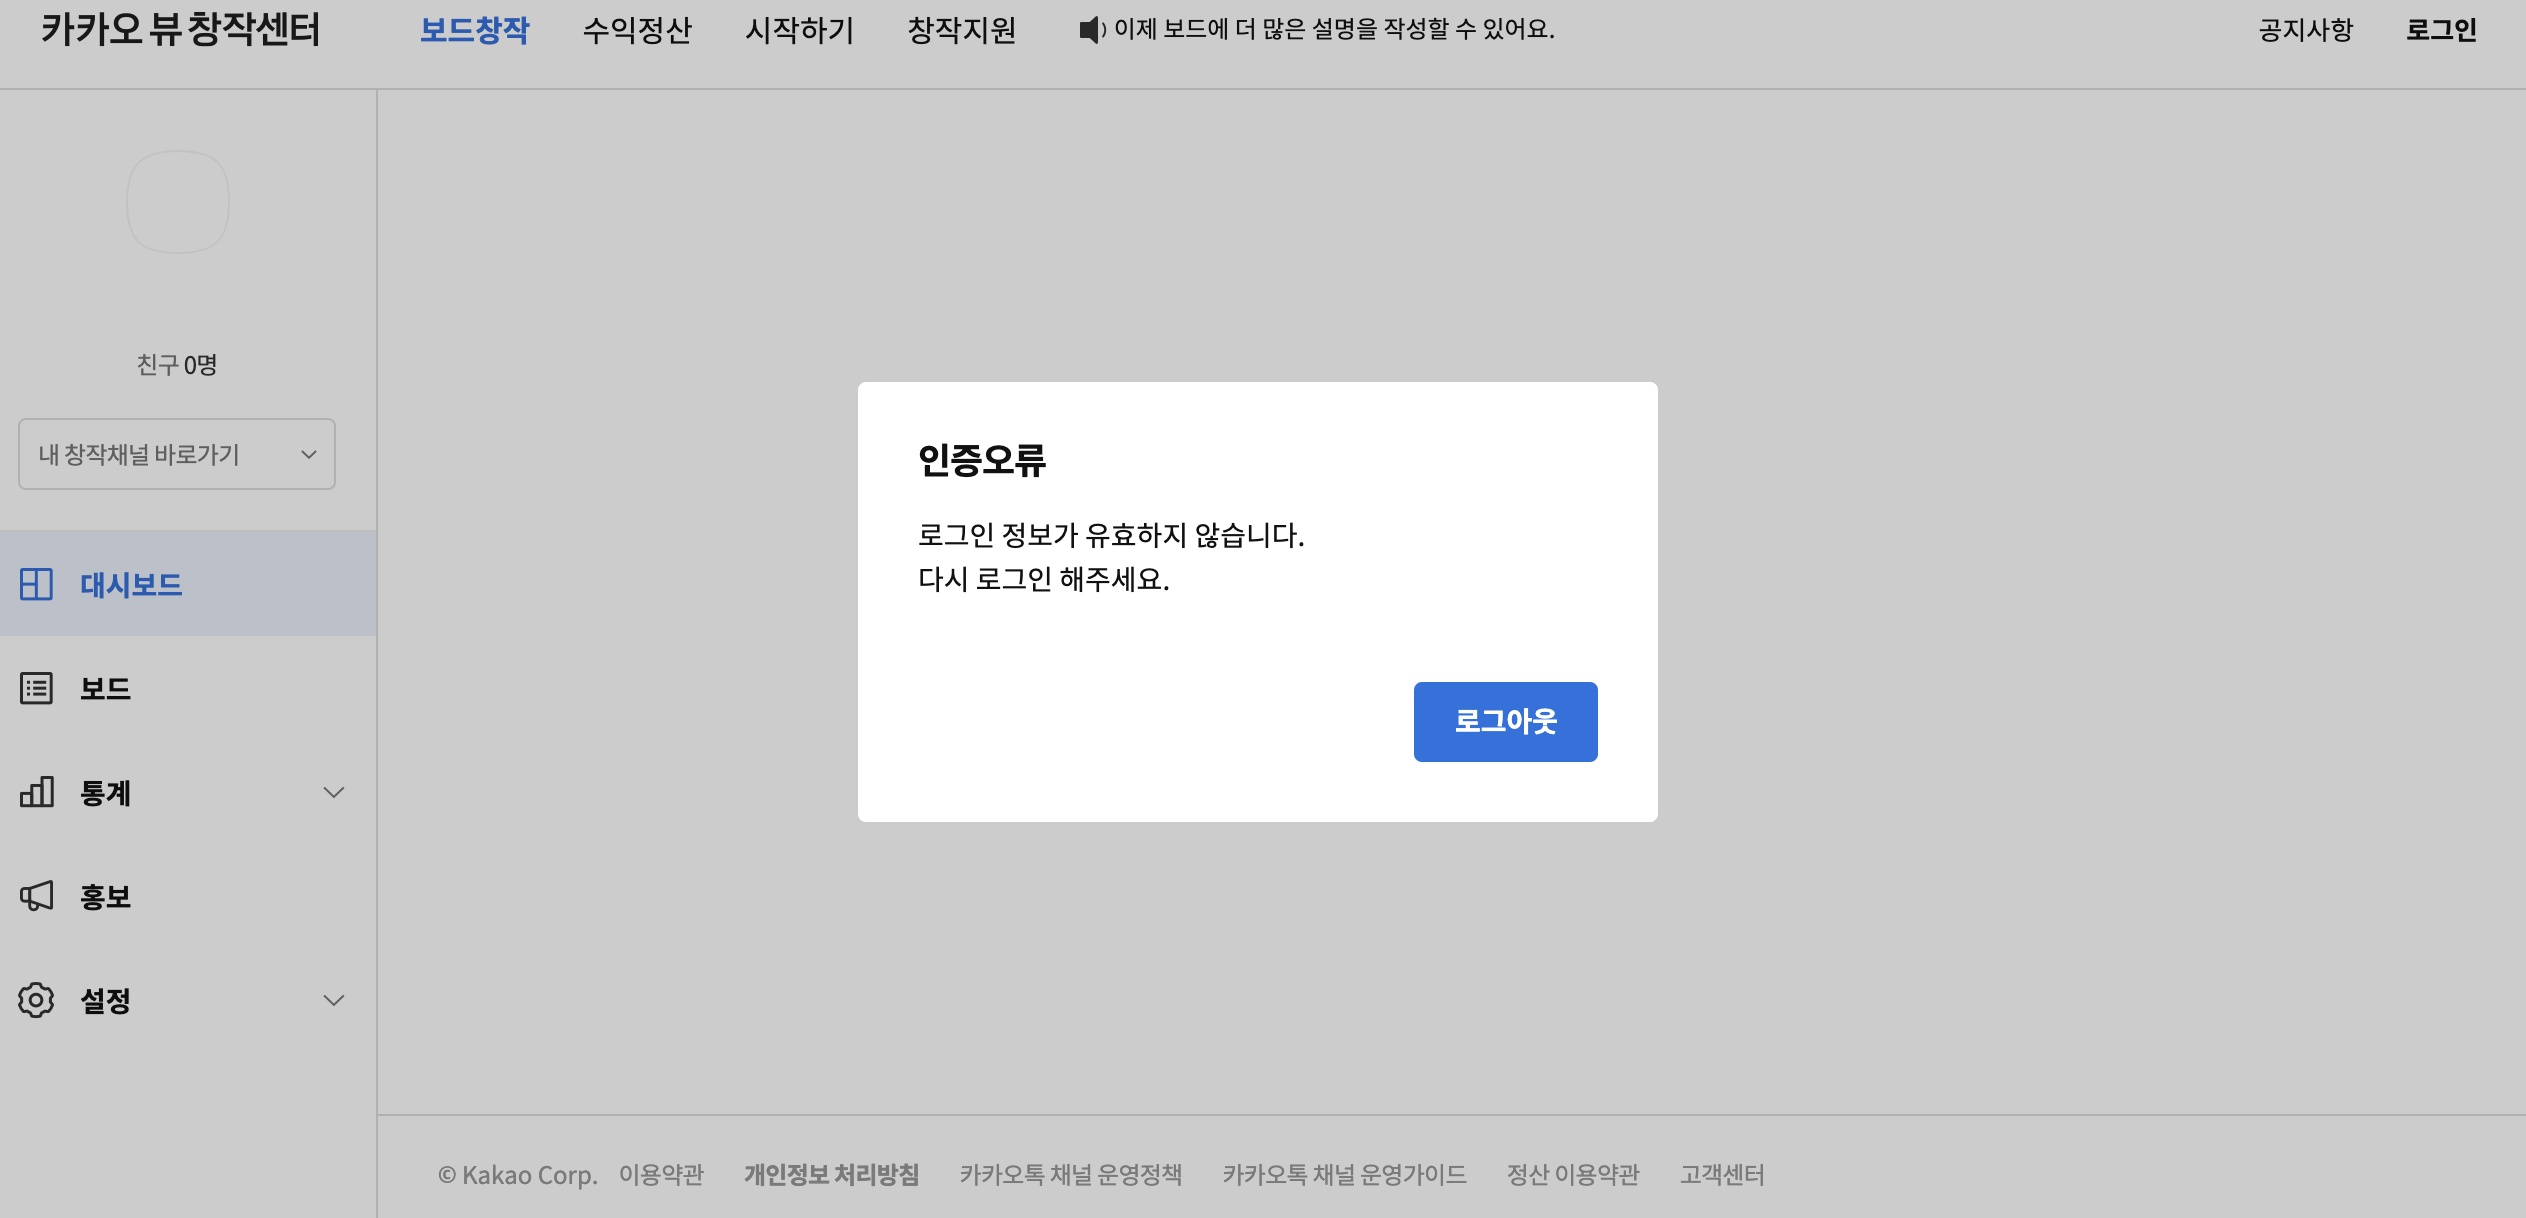Click the 카카오 뷰 창작센터 logo
Viewport: 2526px width, 1218px height.
[x=180, y=30]
